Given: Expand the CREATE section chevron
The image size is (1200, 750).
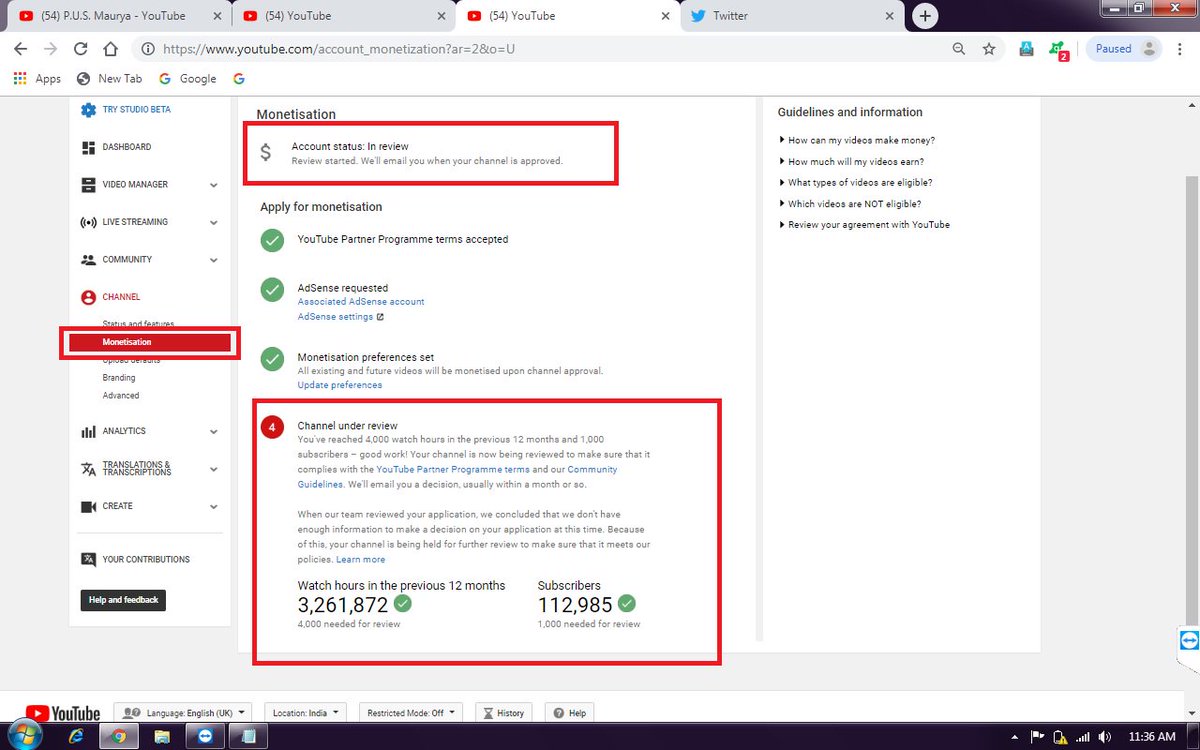Looking at the screenshot, I should pyautogui.click(x=214, y=506).
